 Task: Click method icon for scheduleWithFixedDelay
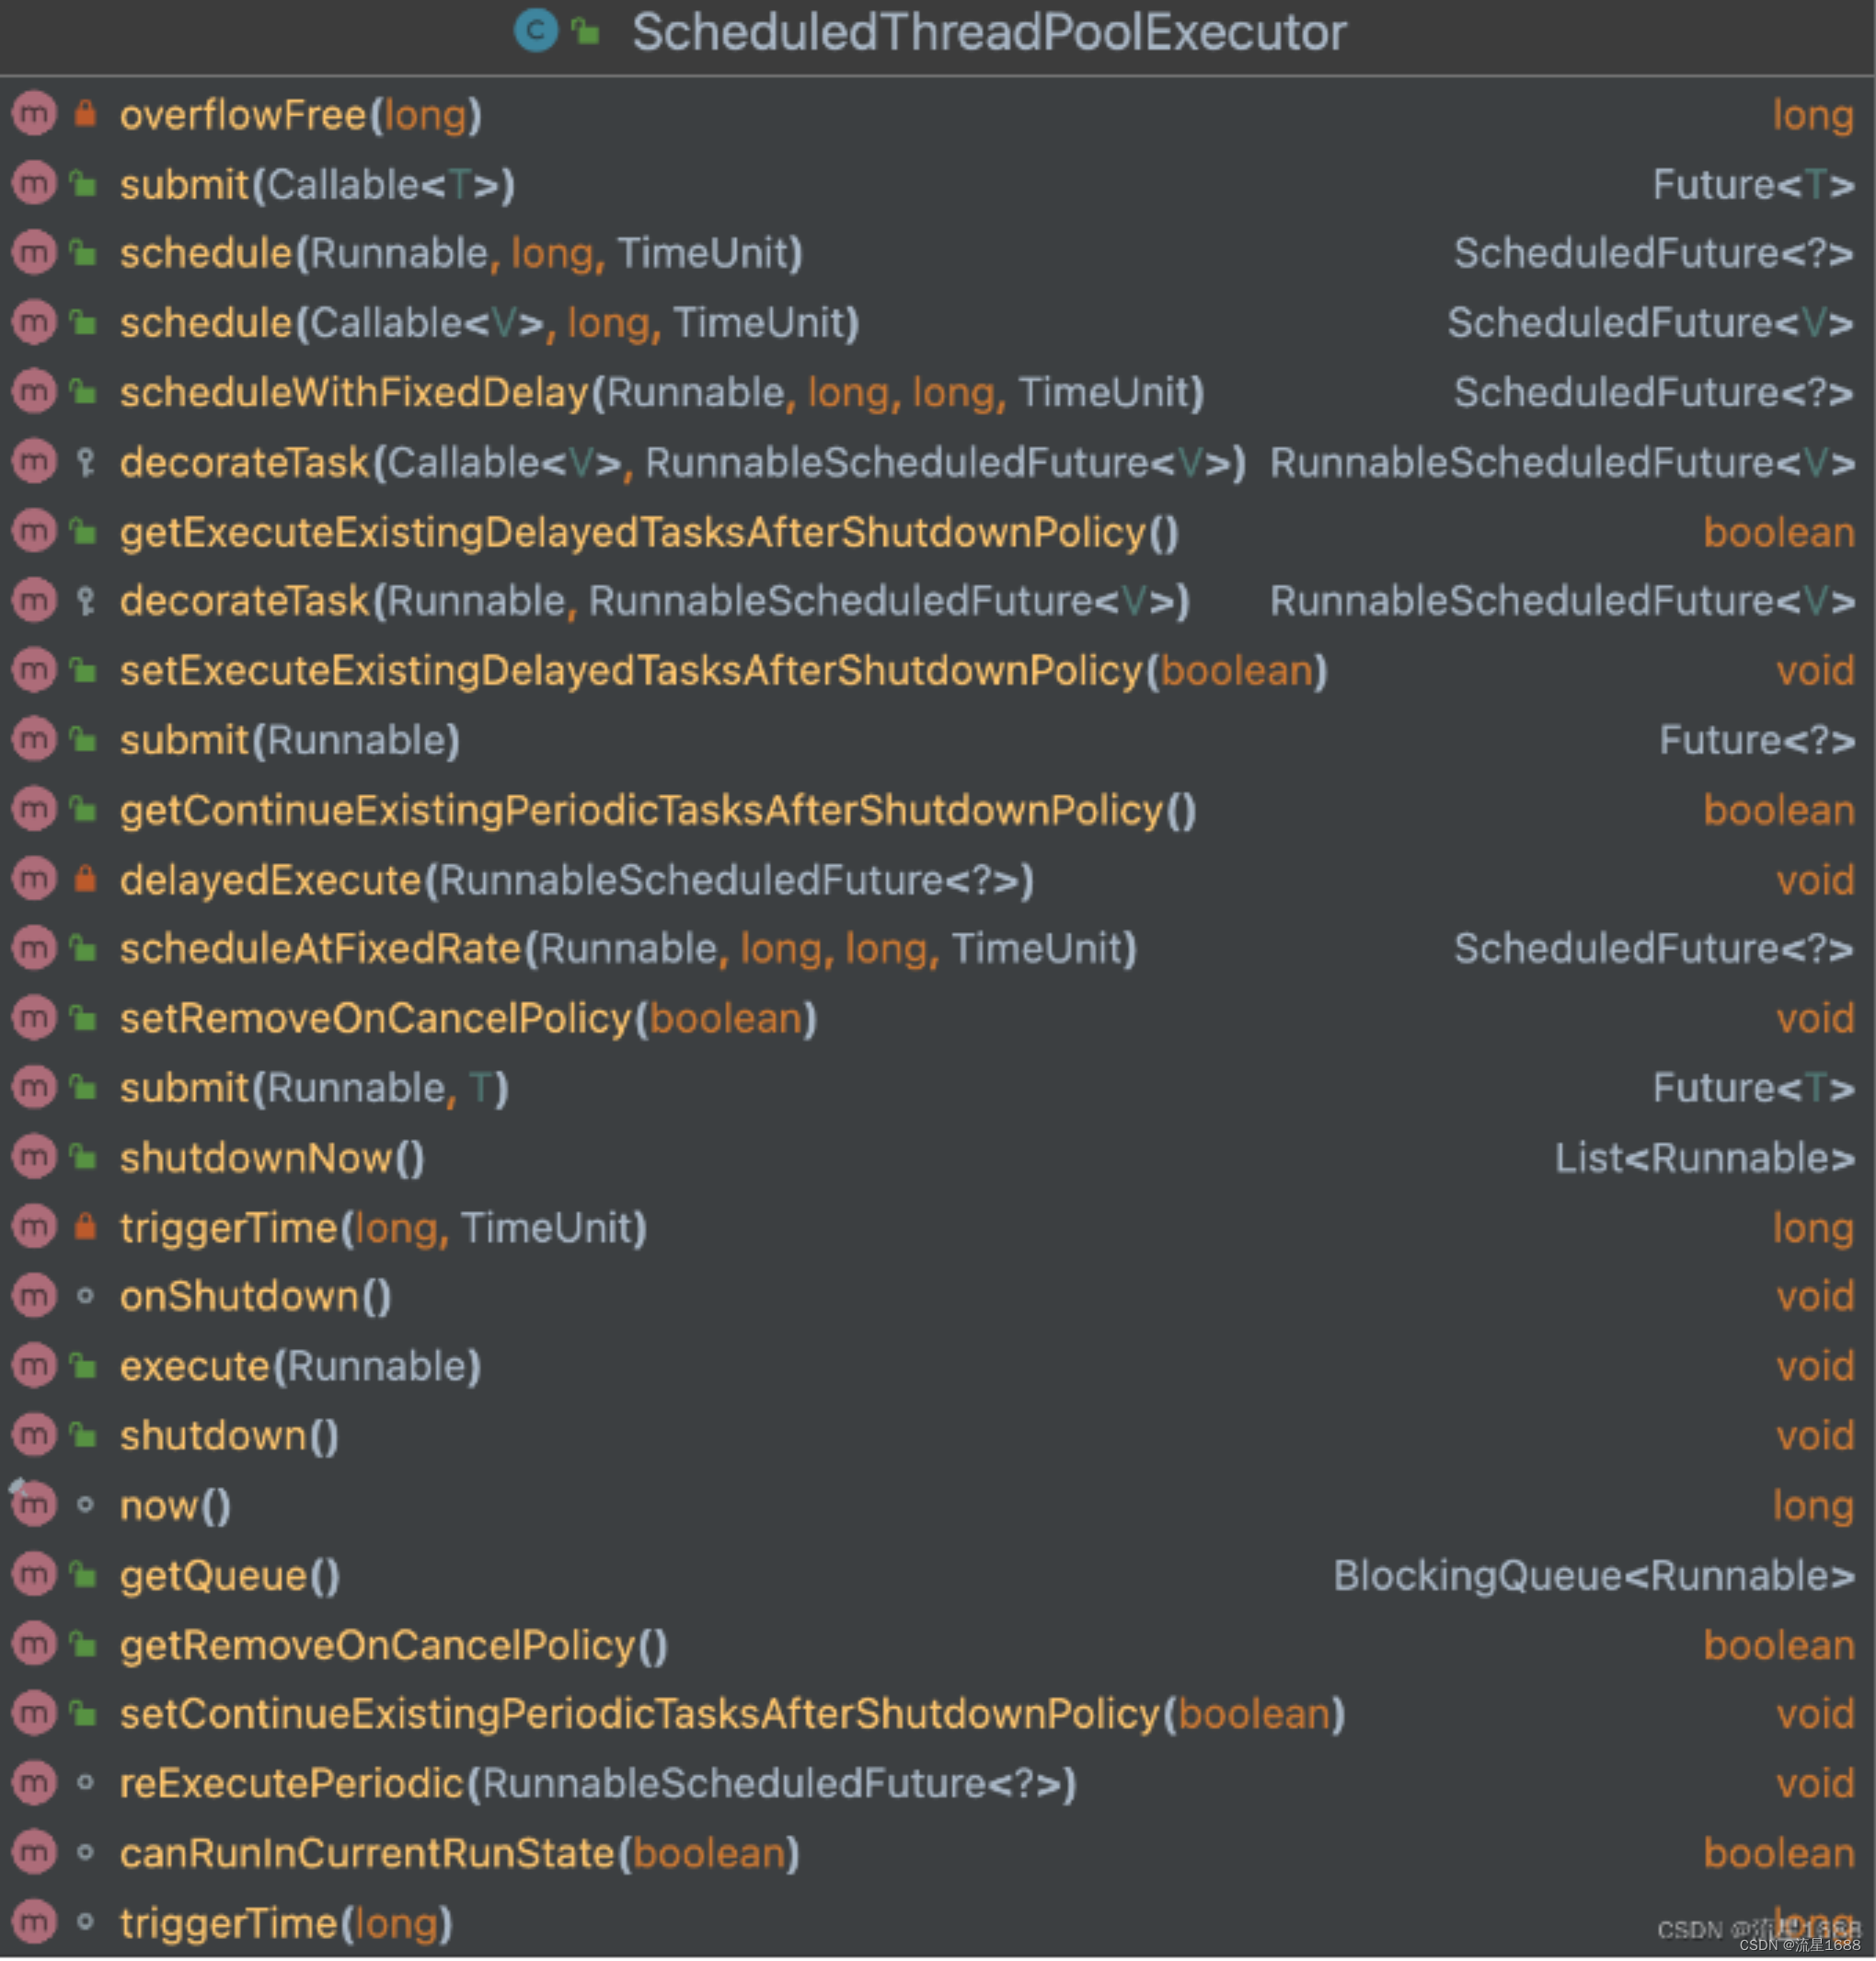pyautogui.click(x=34, y=393)
